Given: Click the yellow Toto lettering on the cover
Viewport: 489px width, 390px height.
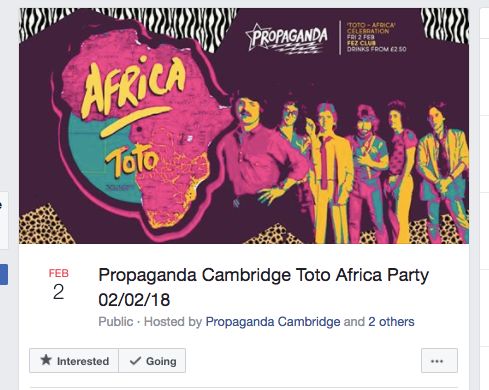Looking at the screenshot, I should pyautogui.click(x=131, y=161).
